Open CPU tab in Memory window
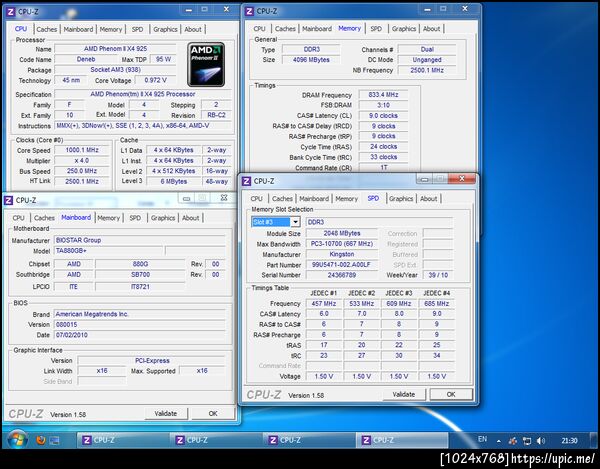Screen dimensions: 600x469 (259, 29)
